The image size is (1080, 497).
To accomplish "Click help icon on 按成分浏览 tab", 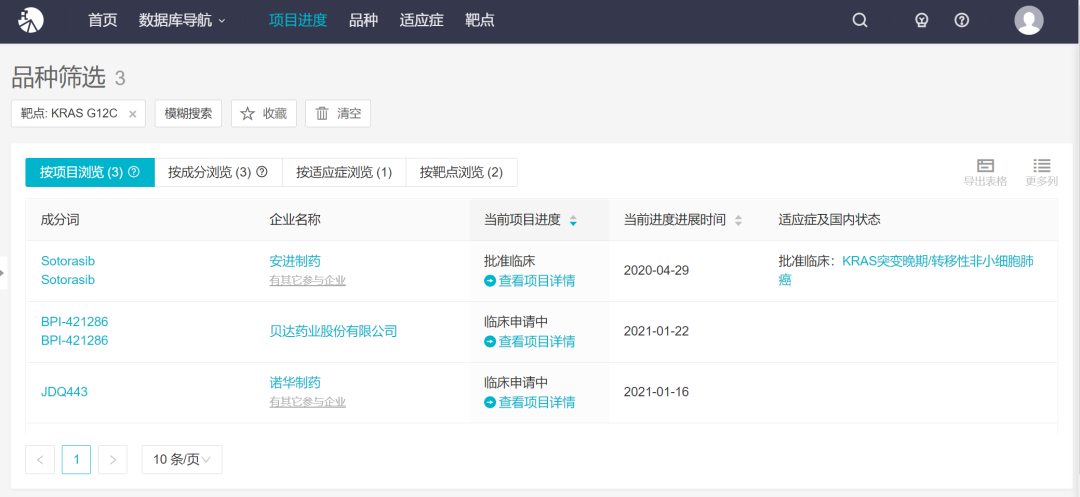I will coord(262,172).
